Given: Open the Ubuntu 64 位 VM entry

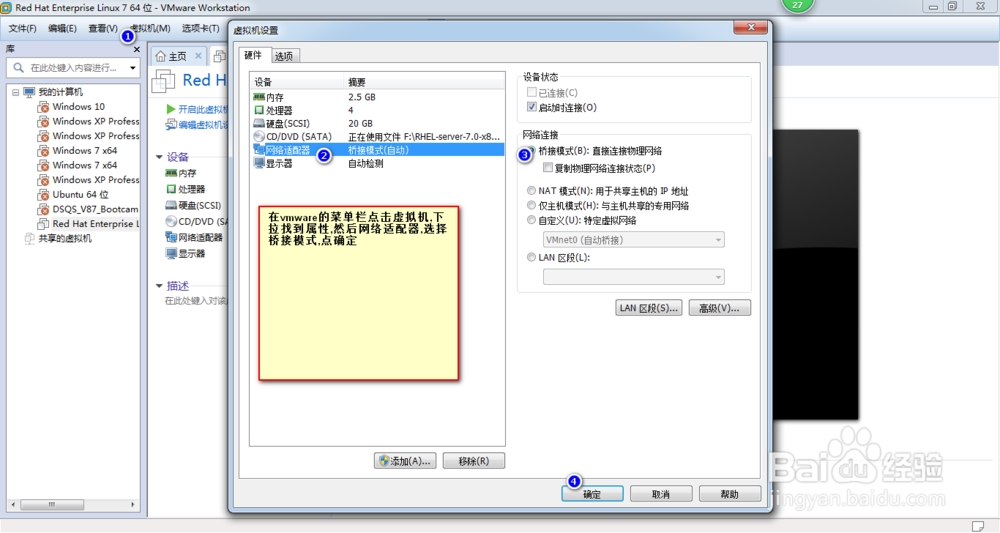Looking at the screenshot, I should [80, 194].
